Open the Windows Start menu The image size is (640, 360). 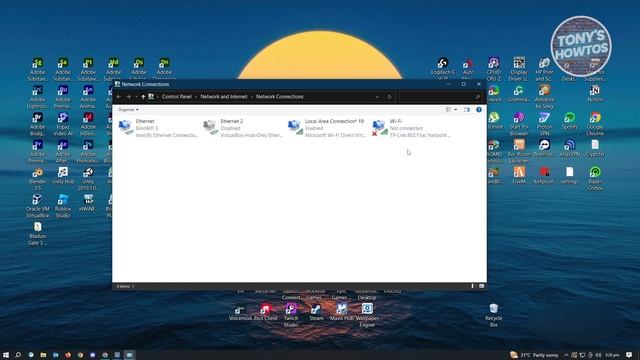click(x=6, y=355)
